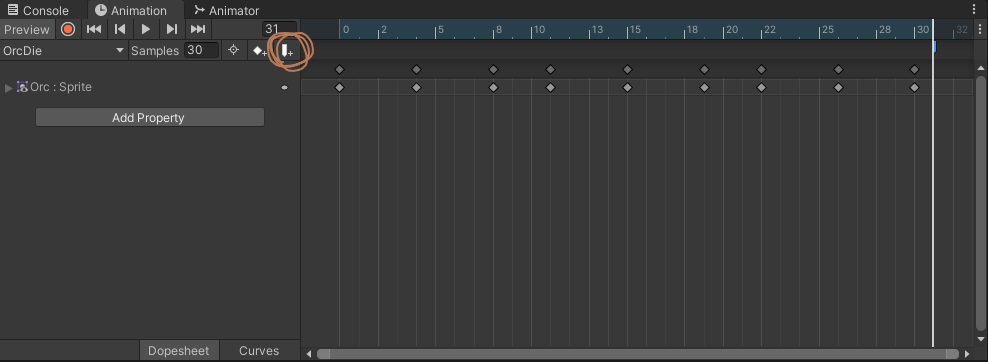Viewport: 988px width, 362px height.
Task: Jump to the next keyframe
Action: click(x=171, y=29)
